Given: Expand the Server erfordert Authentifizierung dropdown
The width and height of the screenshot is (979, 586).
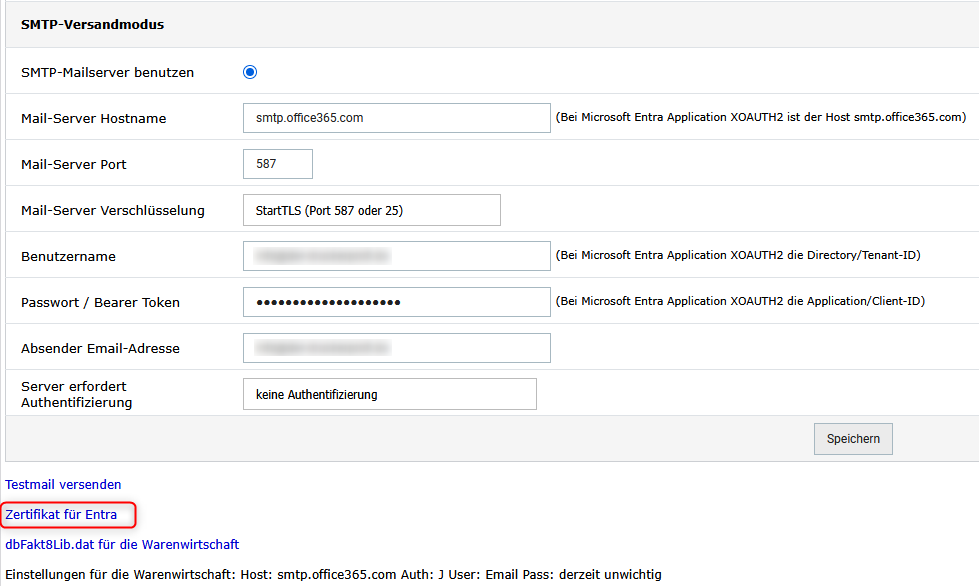Looking at the screenshot, I should 389,394.
